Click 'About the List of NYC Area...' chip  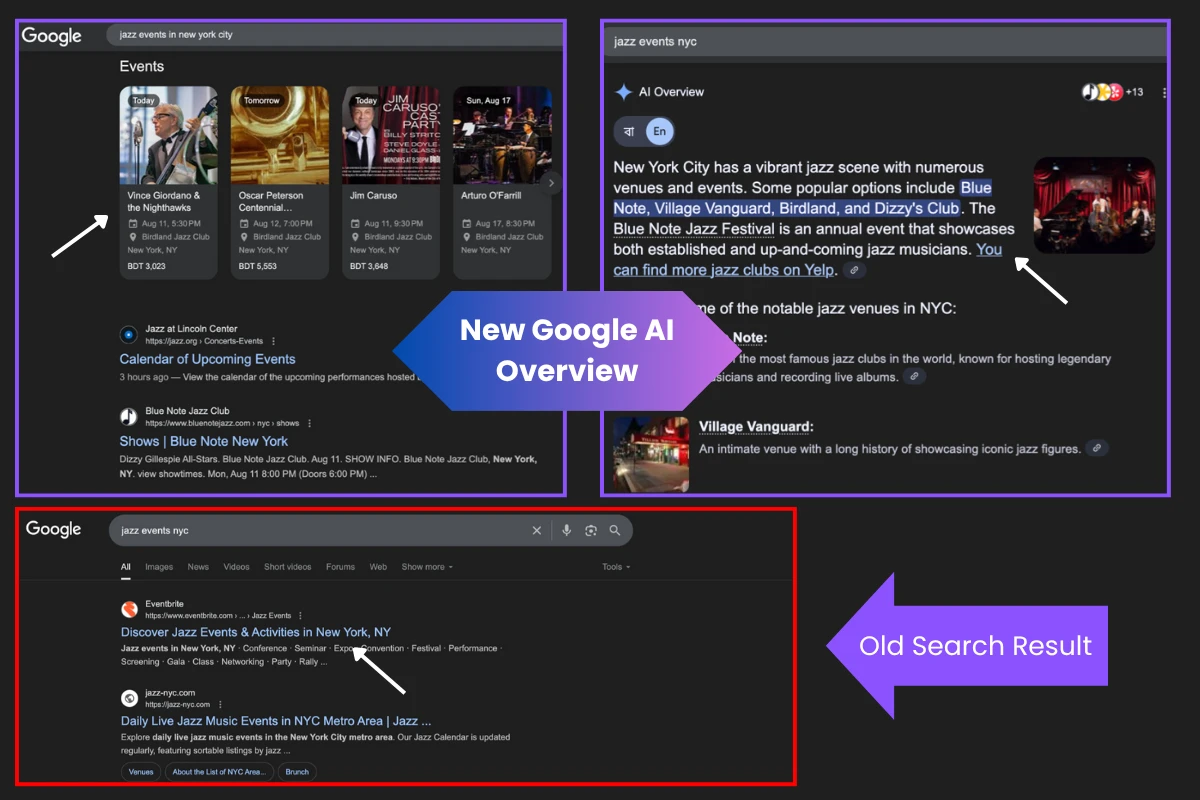219,772
